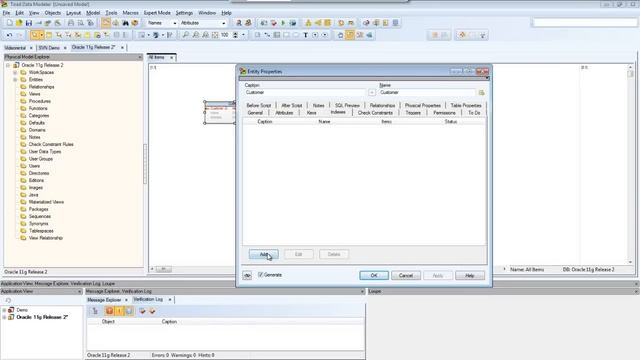Click the small button between Caption and Name
640x360 pixels.
pos(371,93)
